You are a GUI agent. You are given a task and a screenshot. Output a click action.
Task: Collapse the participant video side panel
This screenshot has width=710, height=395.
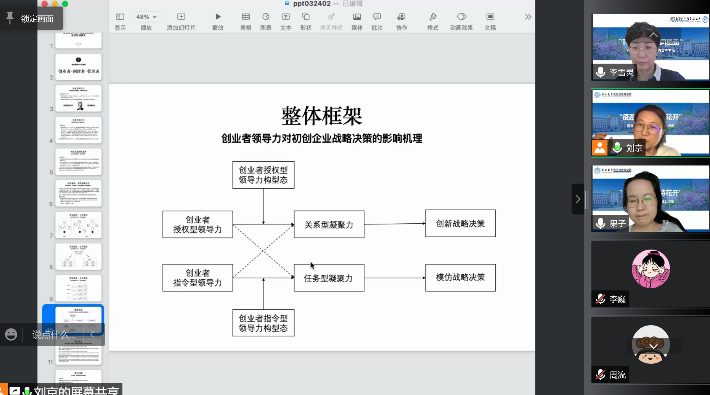[x=577, y=199]
